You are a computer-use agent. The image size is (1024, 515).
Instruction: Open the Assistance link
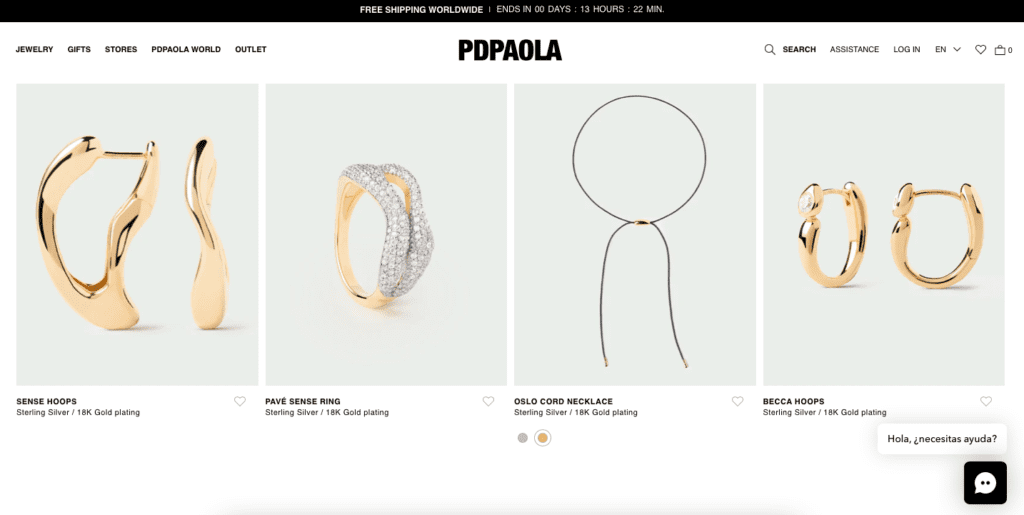click(854, 50)
